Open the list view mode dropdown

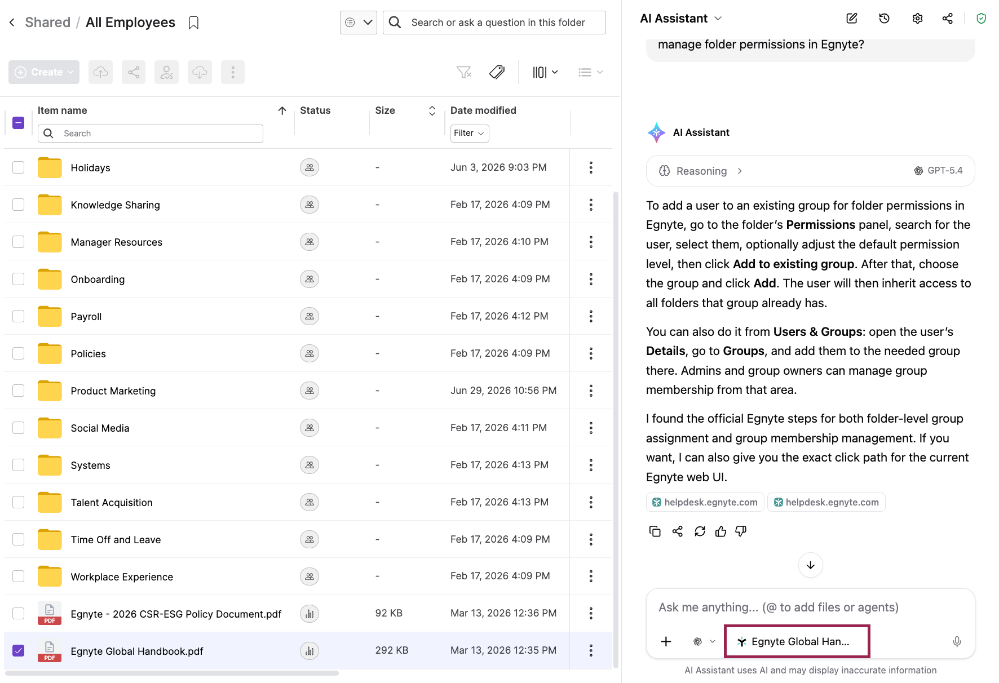coord(590,72)
